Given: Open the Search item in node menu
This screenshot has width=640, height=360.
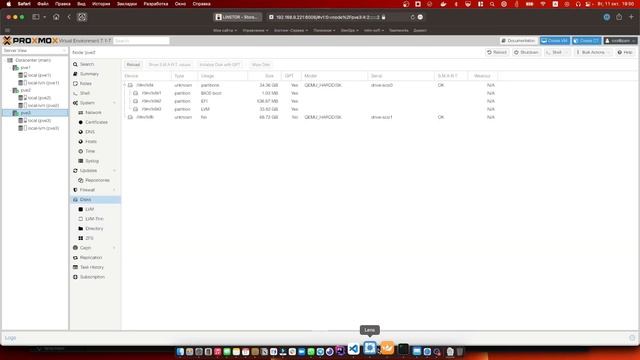Looking at the screenshot, I should point(87,64).
